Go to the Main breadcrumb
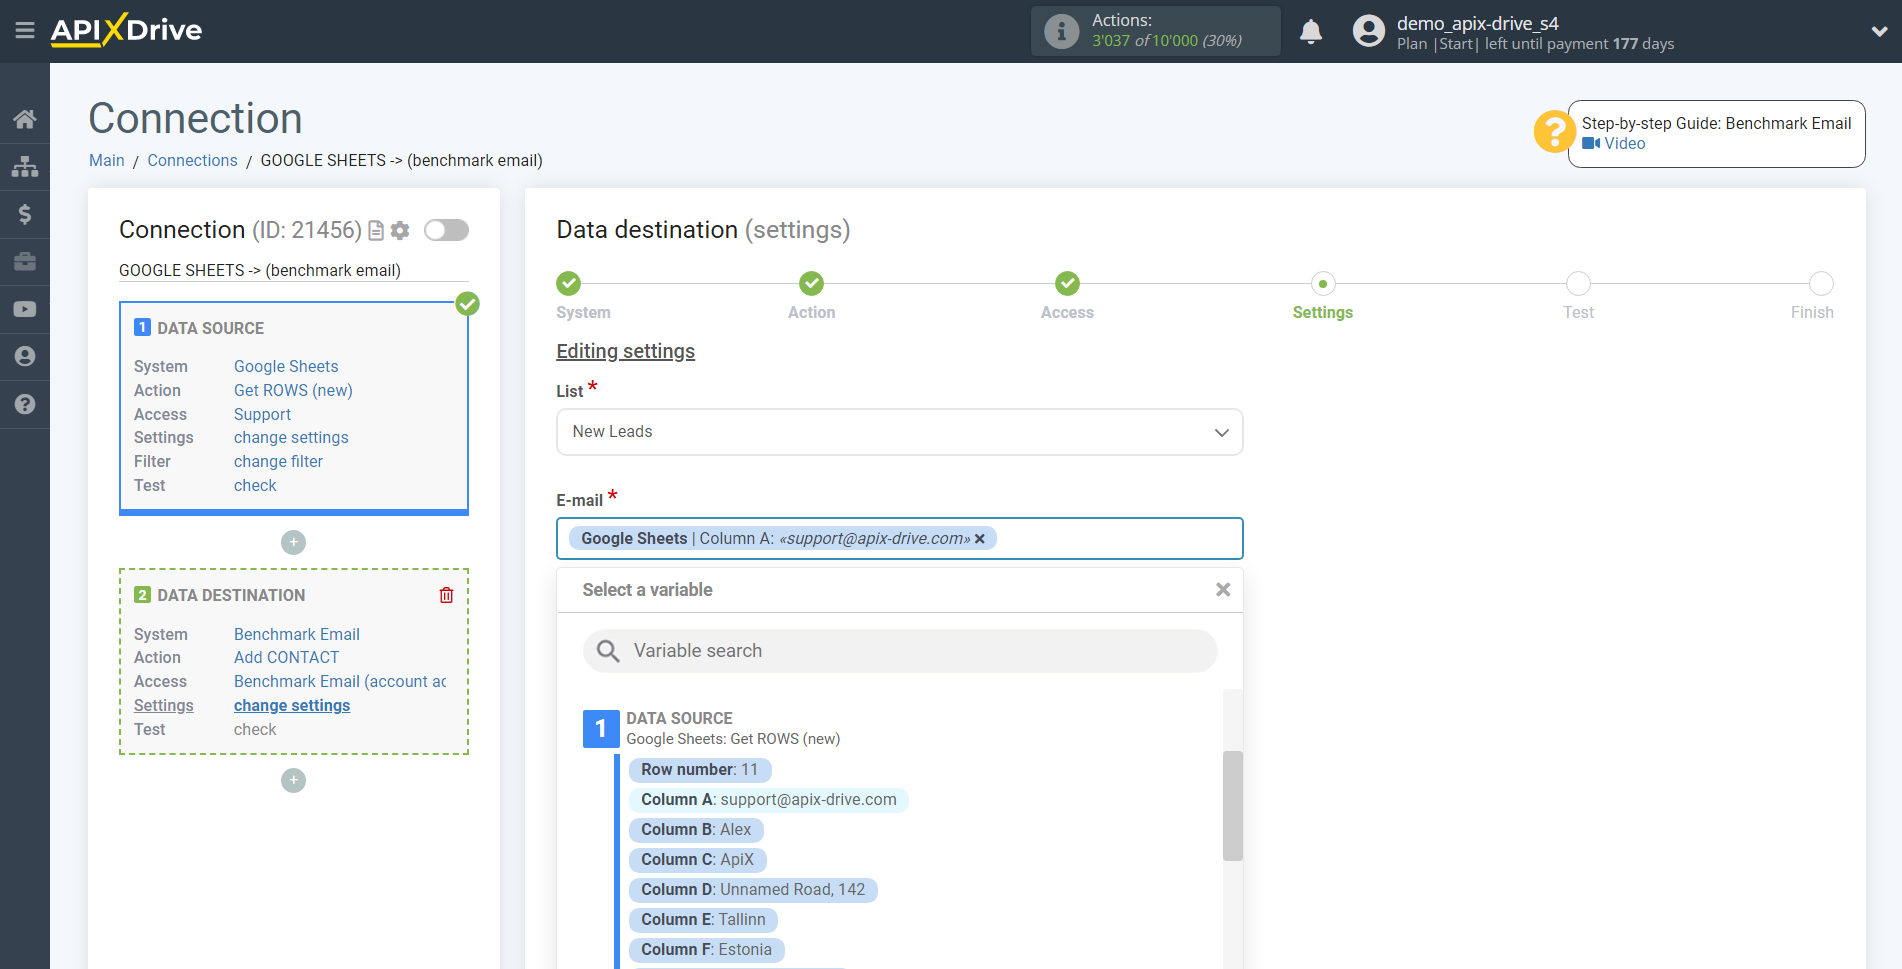This screenshot has height=969, width=1902. click(x=107, y=160)
